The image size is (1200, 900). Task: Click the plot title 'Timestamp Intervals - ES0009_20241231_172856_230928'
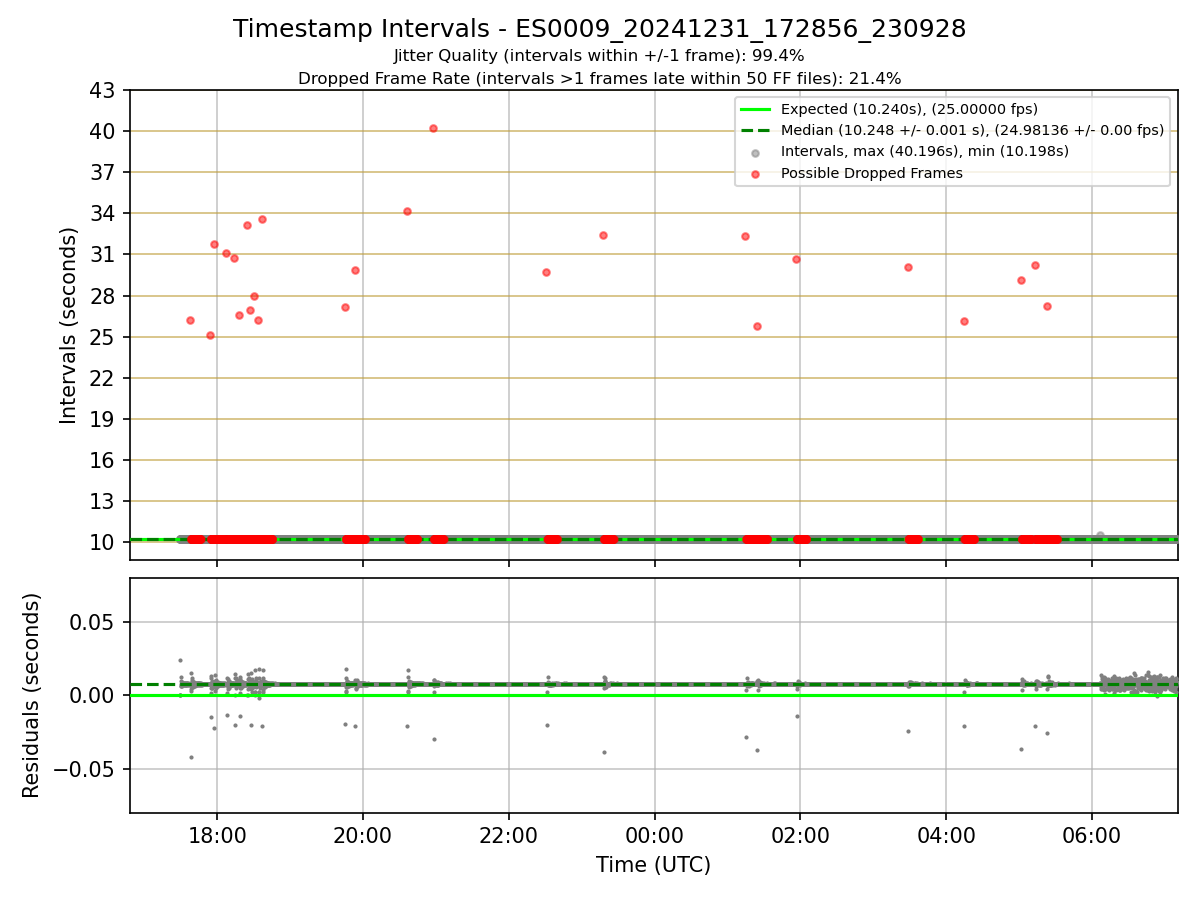click(599, 29)
